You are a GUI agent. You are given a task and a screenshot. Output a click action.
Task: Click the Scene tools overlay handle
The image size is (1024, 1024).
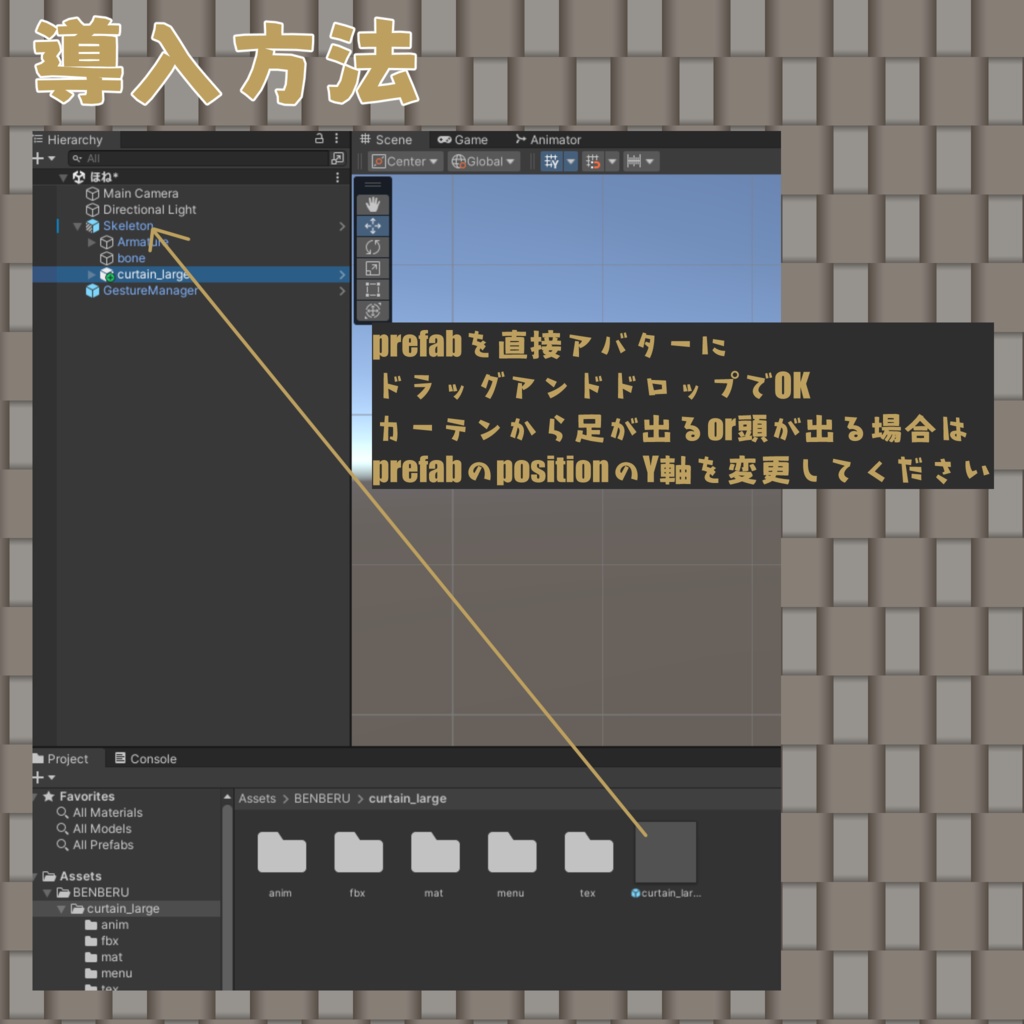pos(372,184)
